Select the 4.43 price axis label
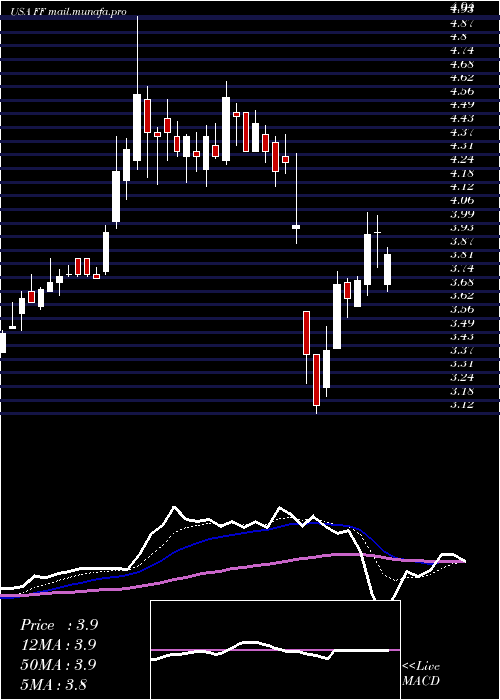Screen dimensions: 500x700 click(462, 118)
